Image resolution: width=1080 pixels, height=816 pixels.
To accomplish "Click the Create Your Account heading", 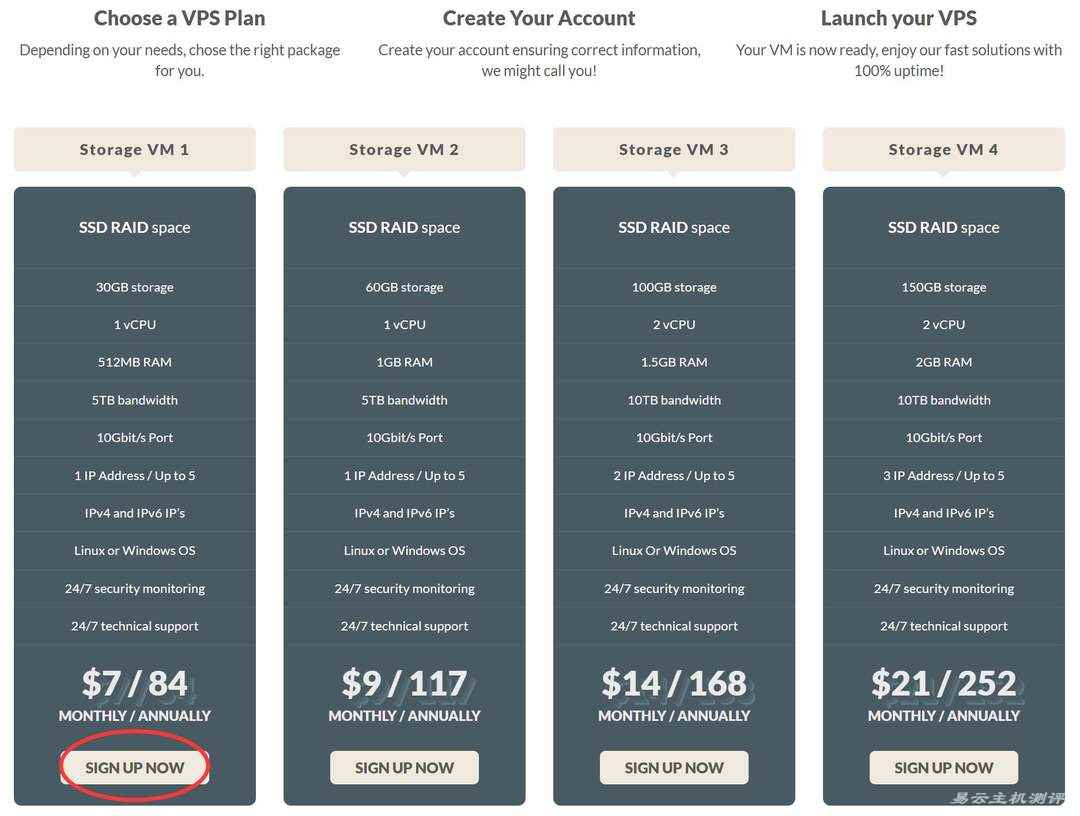I will click(x=539, y=18).
